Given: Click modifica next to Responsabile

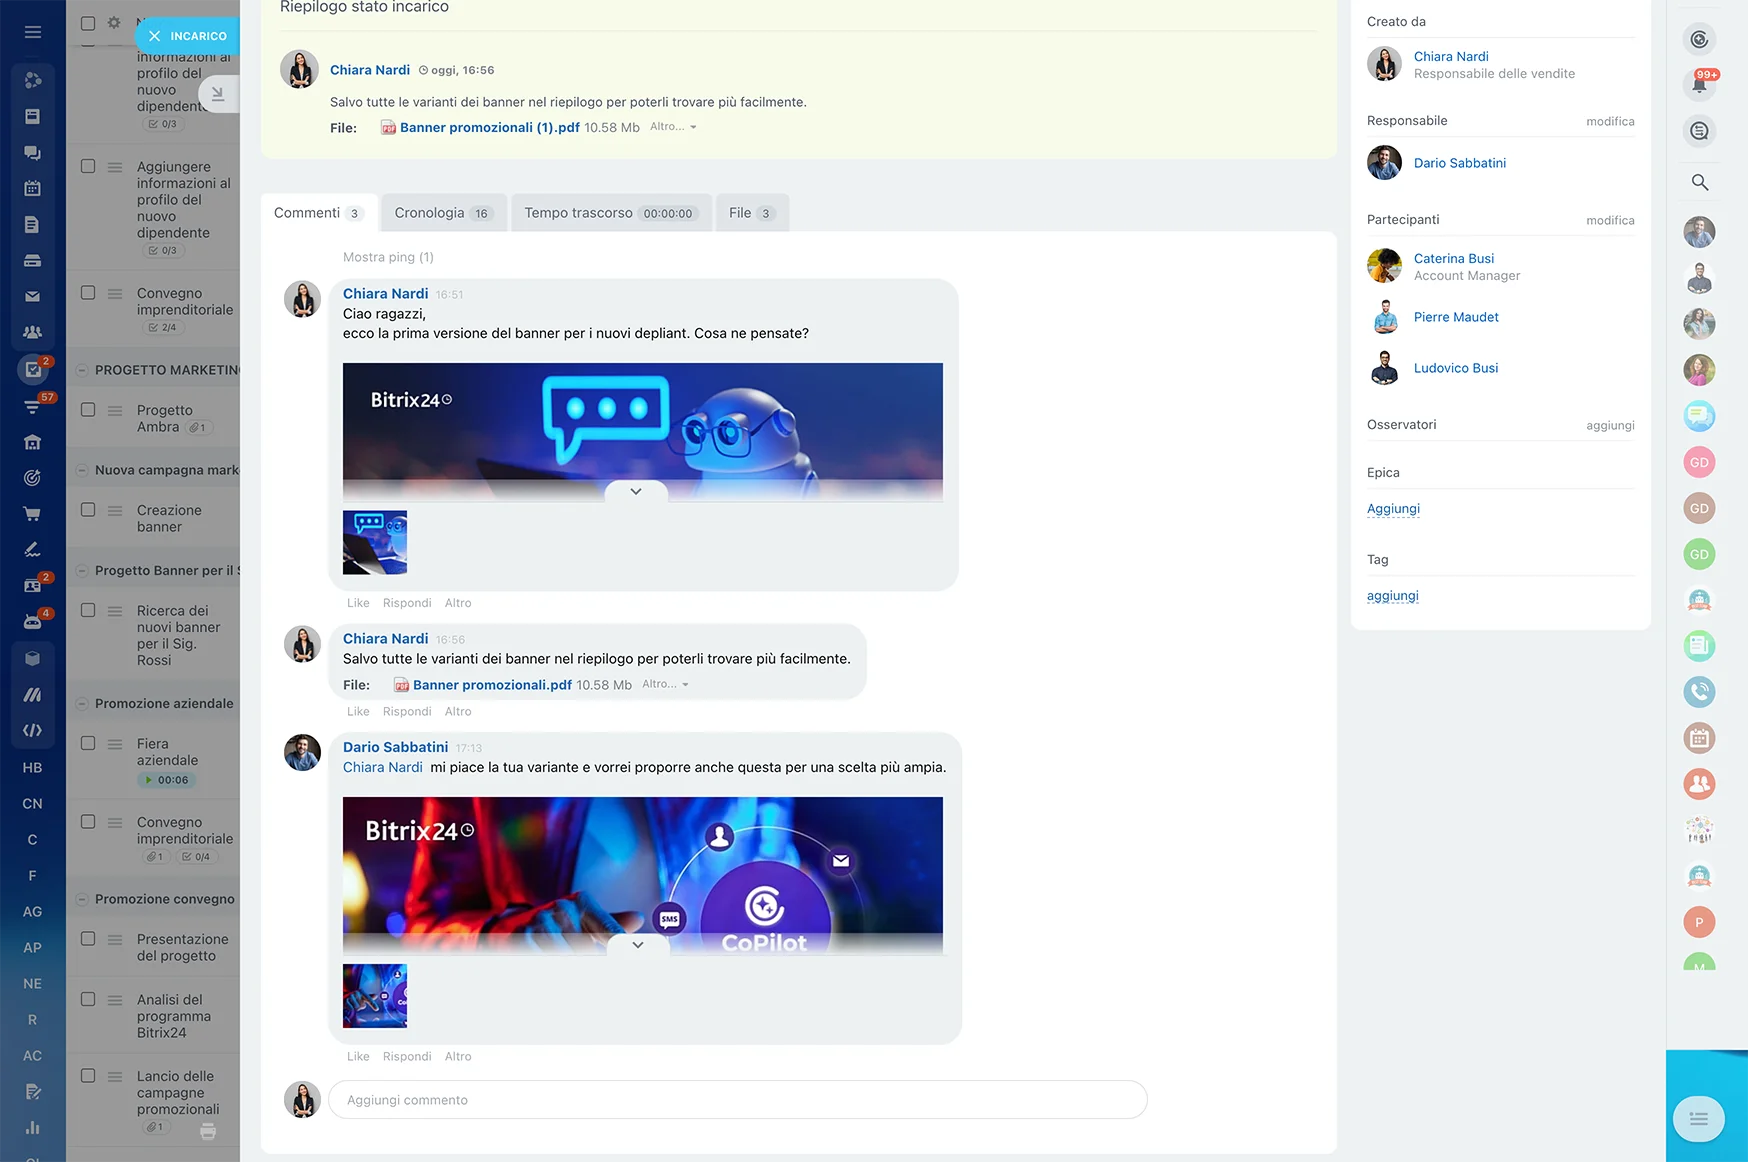Looking at the screenshot, I should (x=1609, y=121).
